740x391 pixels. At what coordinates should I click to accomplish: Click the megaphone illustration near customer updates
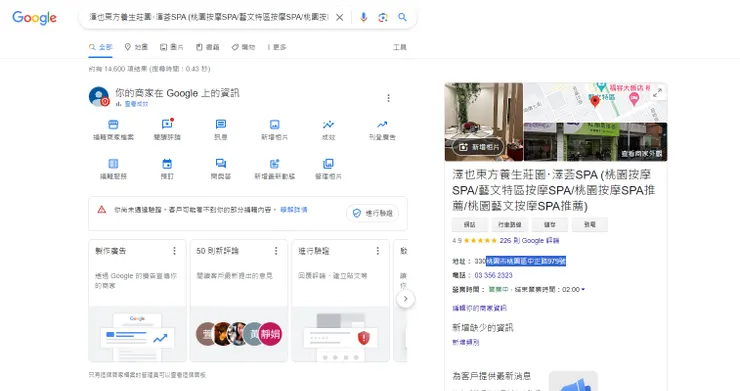point(573,382)
